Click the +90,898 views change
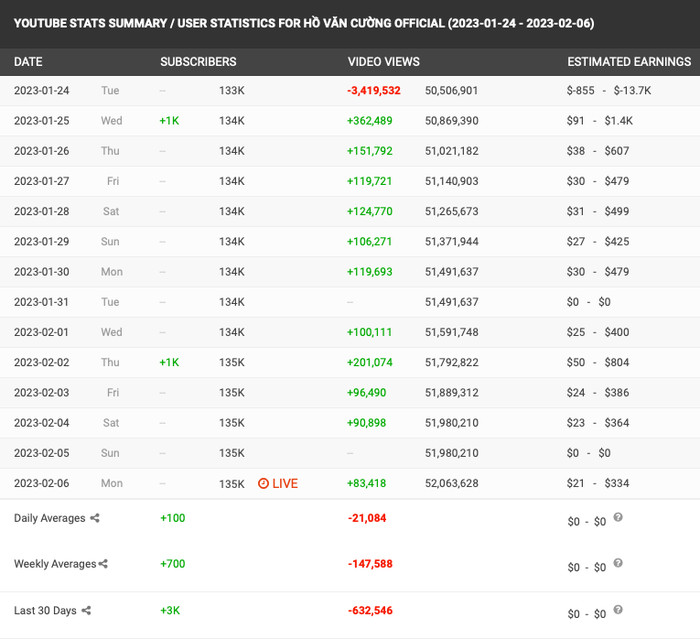The height and width of the screenshot is (639, 700). pyautogui.click(x=367, y=423)
